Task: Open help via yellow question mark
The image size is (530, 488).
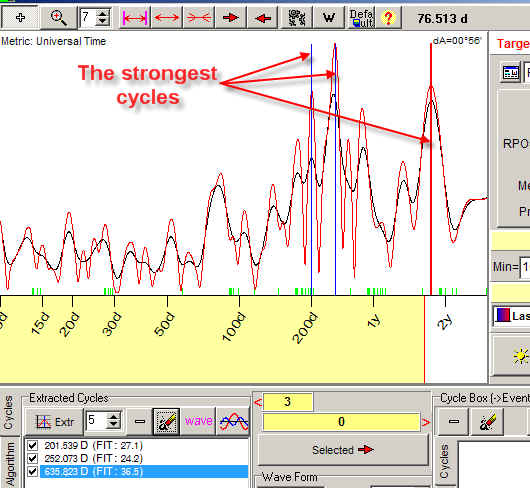Action: click(x=388, y=18)
